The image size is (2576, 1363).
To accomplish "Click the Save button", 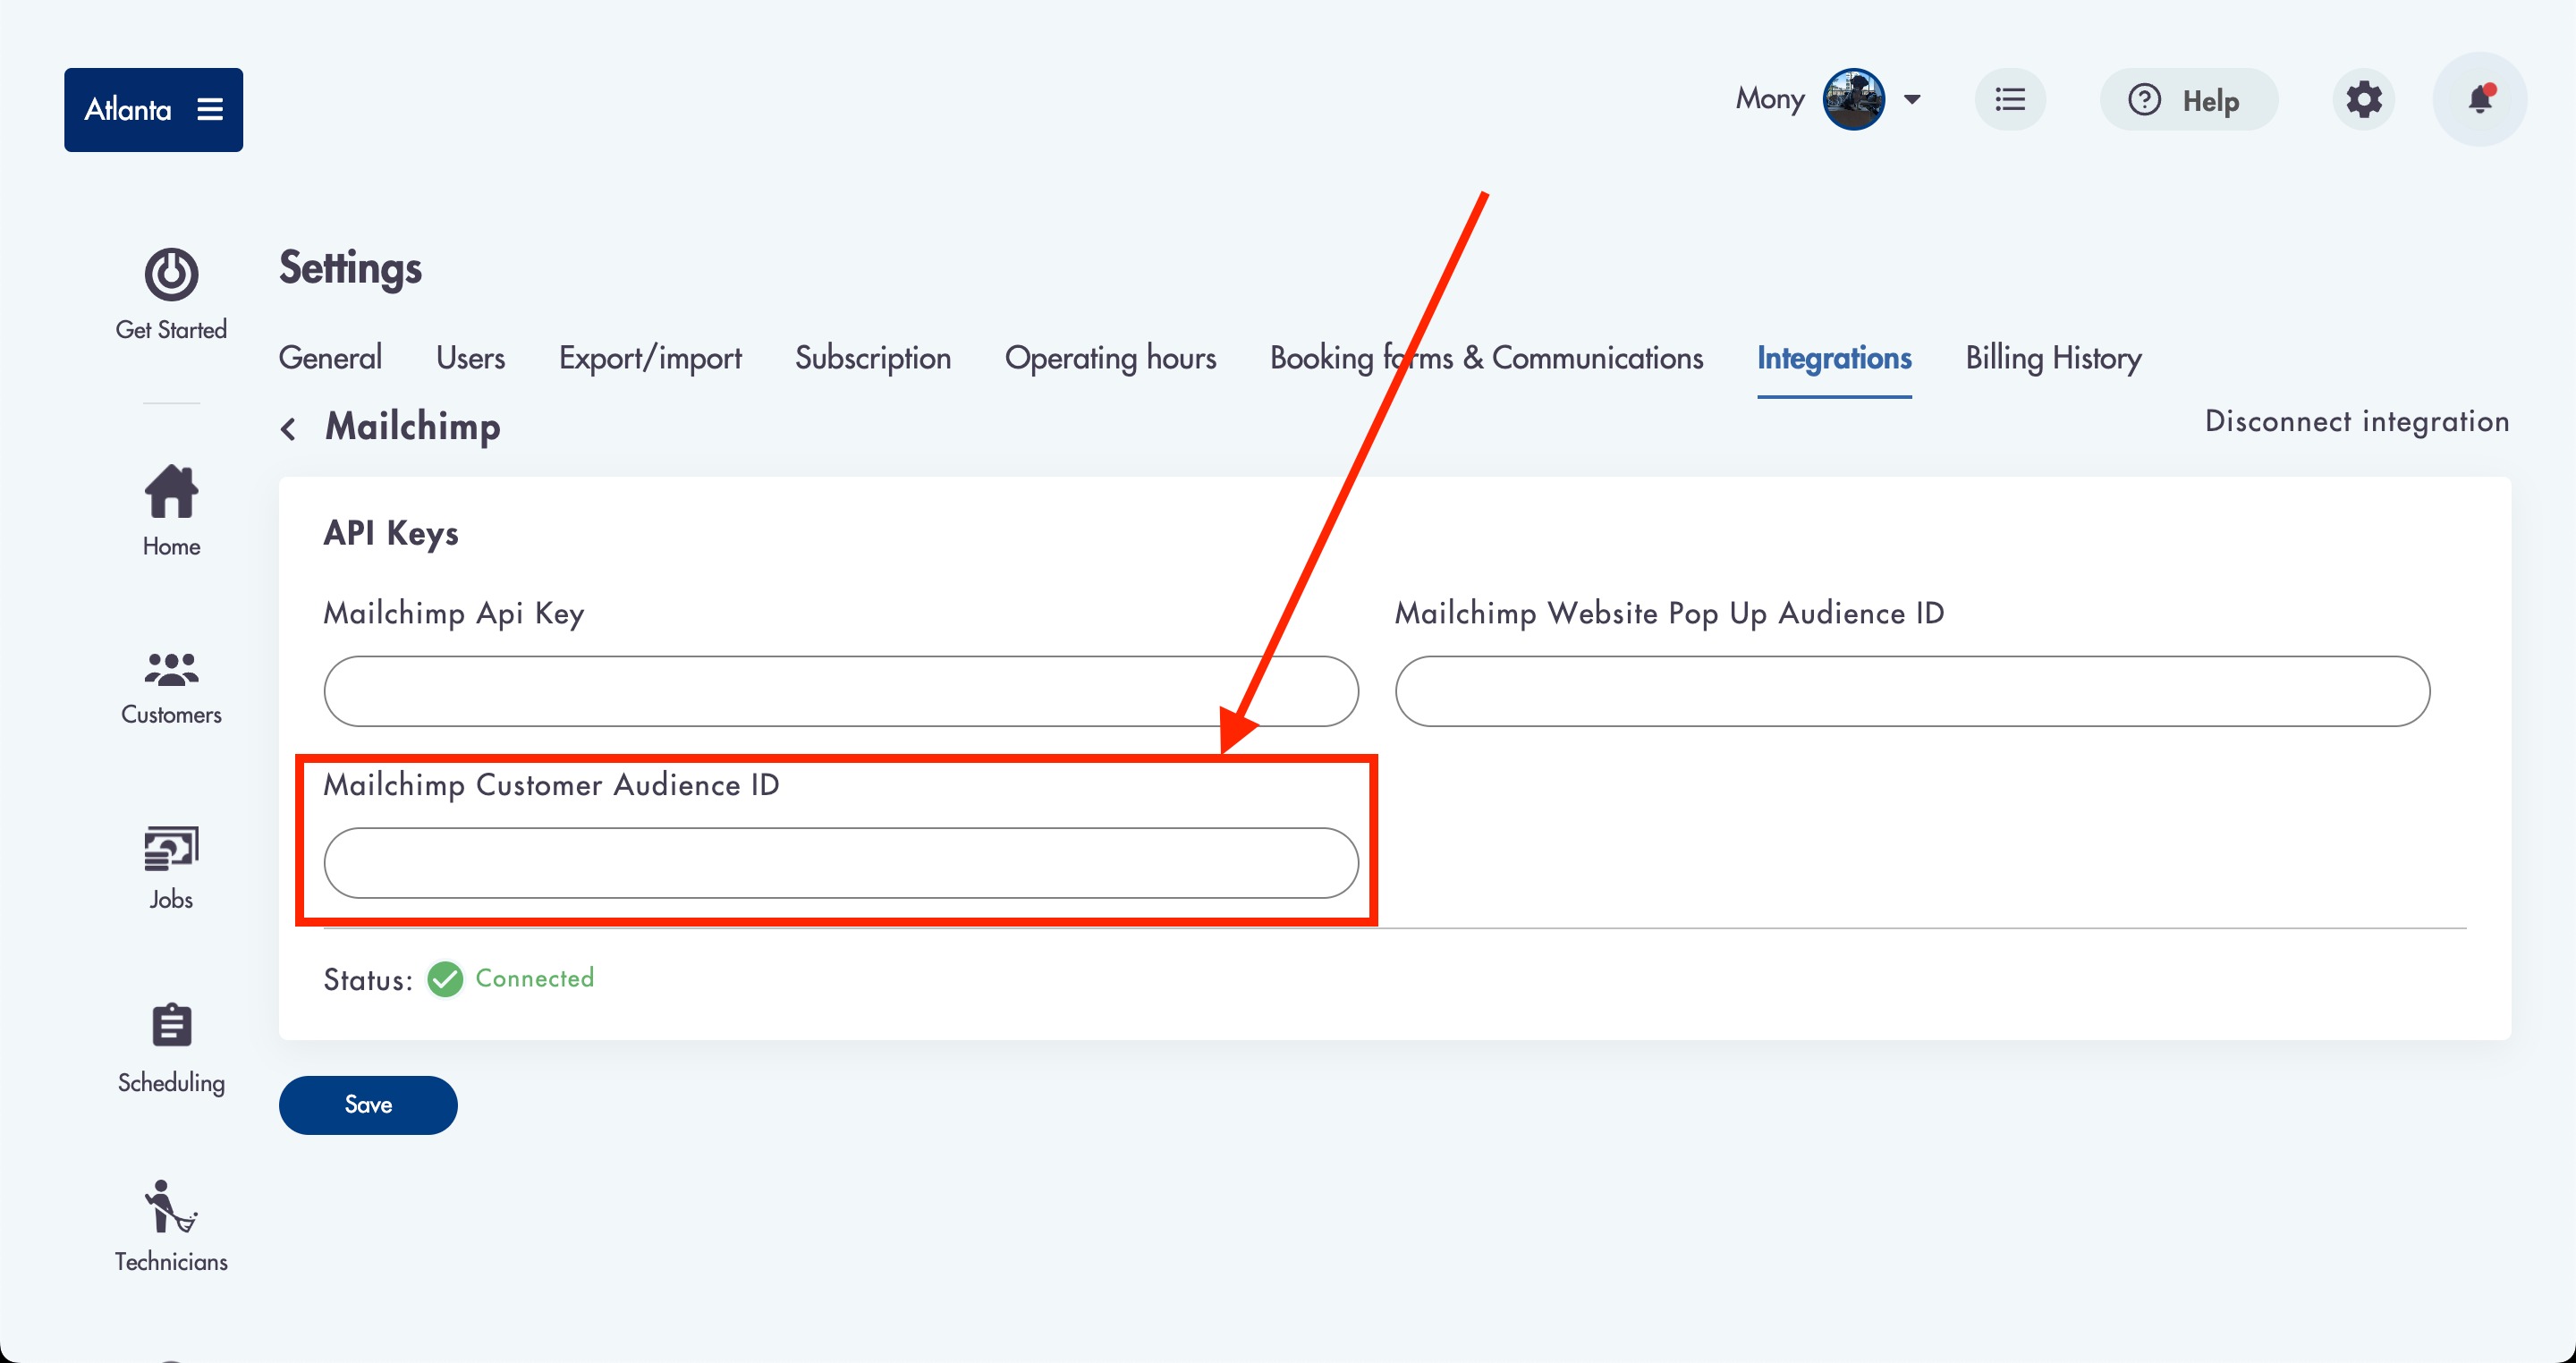I will coord(368,1105).
